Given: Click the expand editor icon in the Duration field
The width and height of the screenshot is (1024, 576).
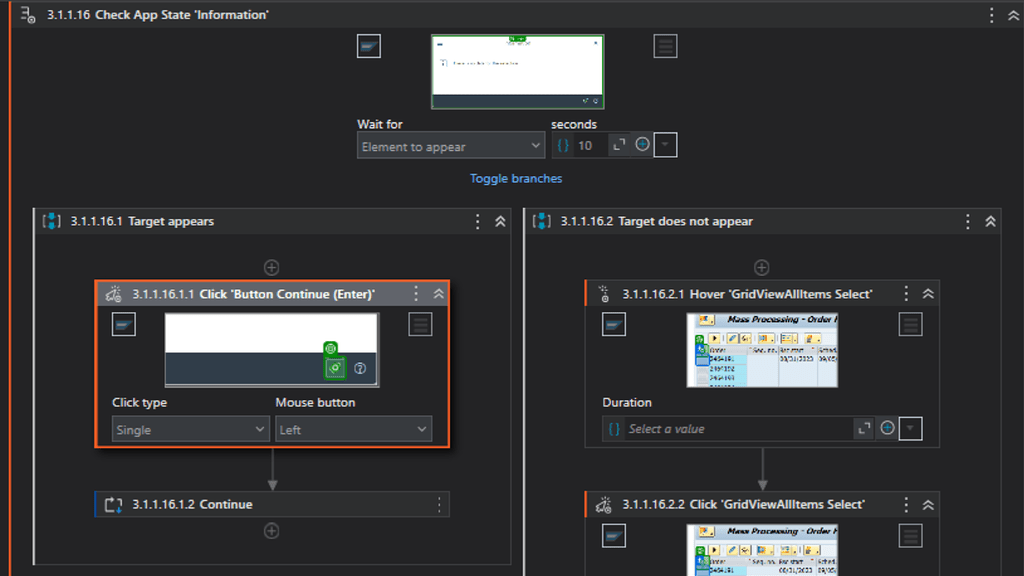Looking at the screenshot, I should [x=864, y=428].
